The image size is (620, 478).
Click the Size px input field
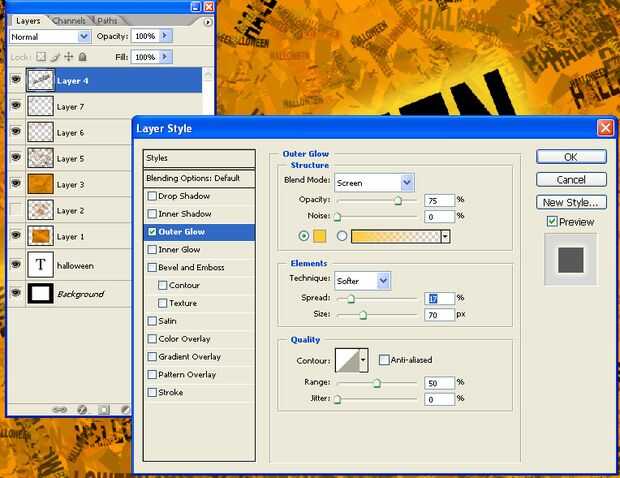pyautogui.click(x=439, y=315)
